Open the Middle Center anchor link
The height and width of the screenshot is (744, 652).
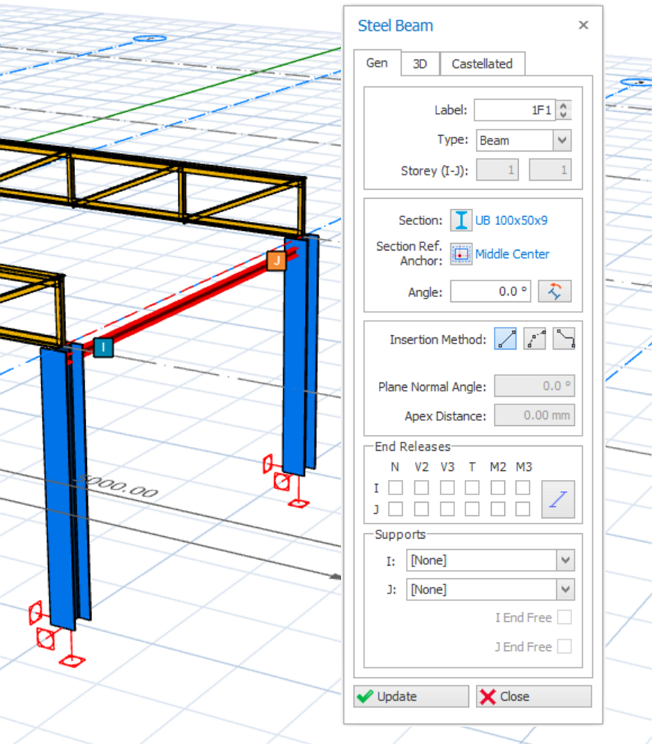[x=512, y=254]
